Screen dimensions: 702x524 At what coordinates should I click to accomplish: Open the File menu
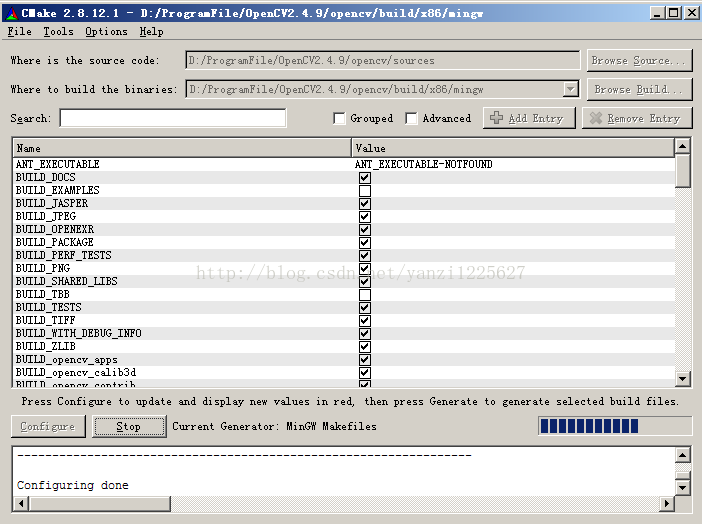[20, 31]
